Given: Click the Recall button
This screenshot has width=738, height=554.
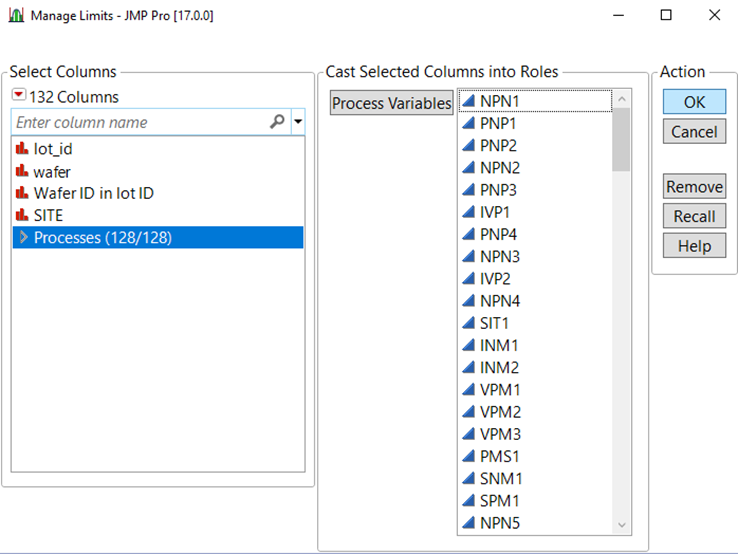Looking at the screenshot, I should pos(694,216).
